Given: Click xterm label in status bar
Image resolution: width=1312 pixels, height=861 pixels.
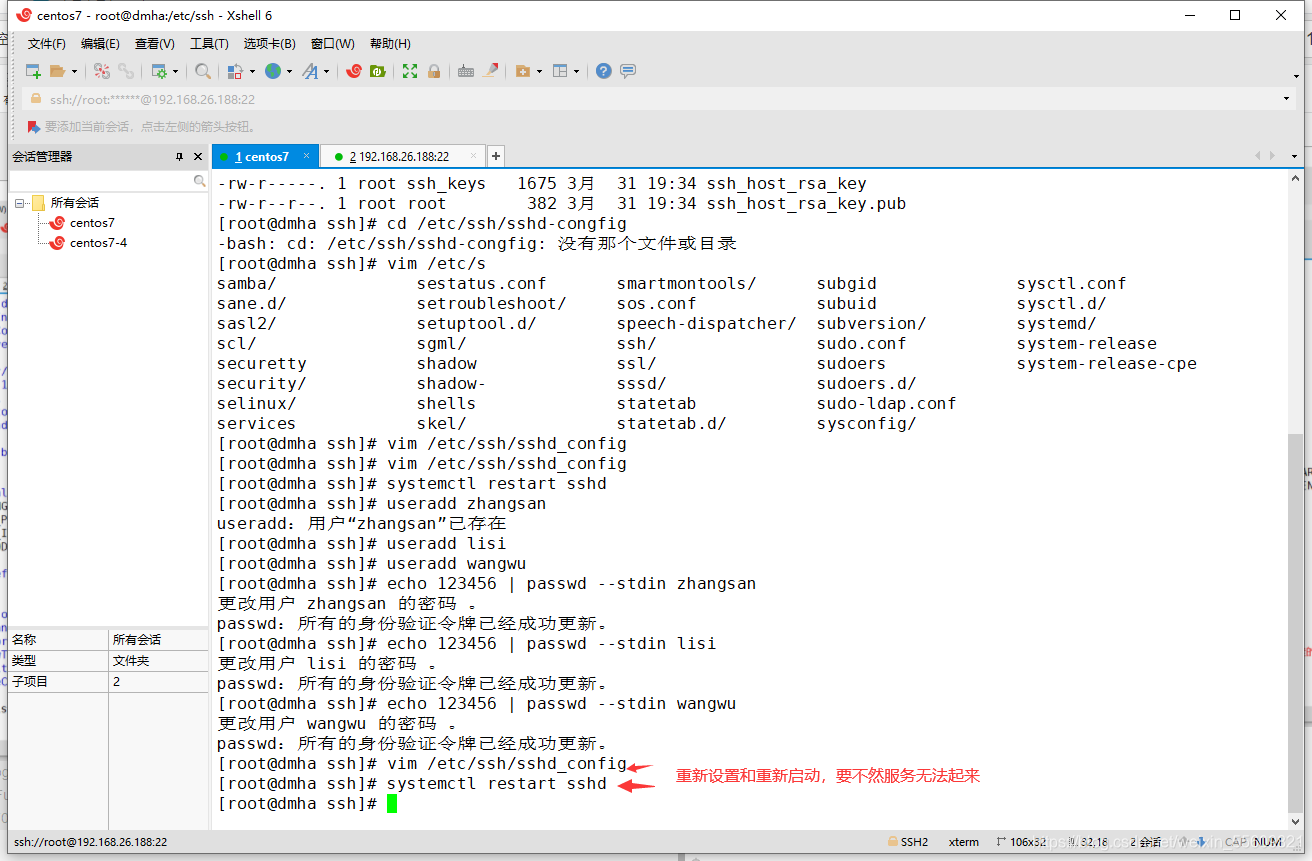Looking at the screenshot, I should click(x=964, y=842).
